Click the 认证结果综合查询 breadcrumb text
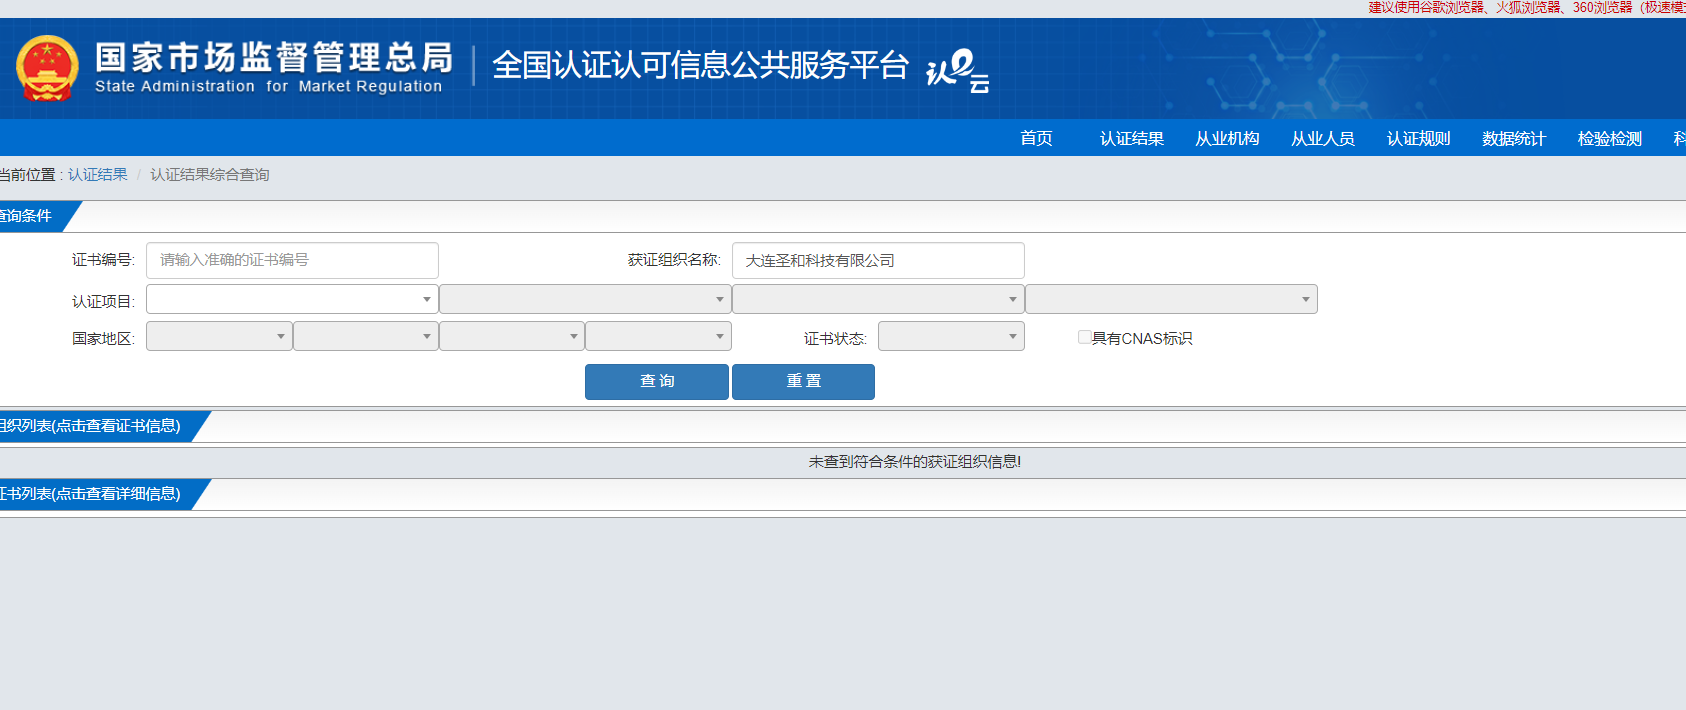The height and width of the screenshot is (710, 1686). pyautogui.click(x=210, y=175)
